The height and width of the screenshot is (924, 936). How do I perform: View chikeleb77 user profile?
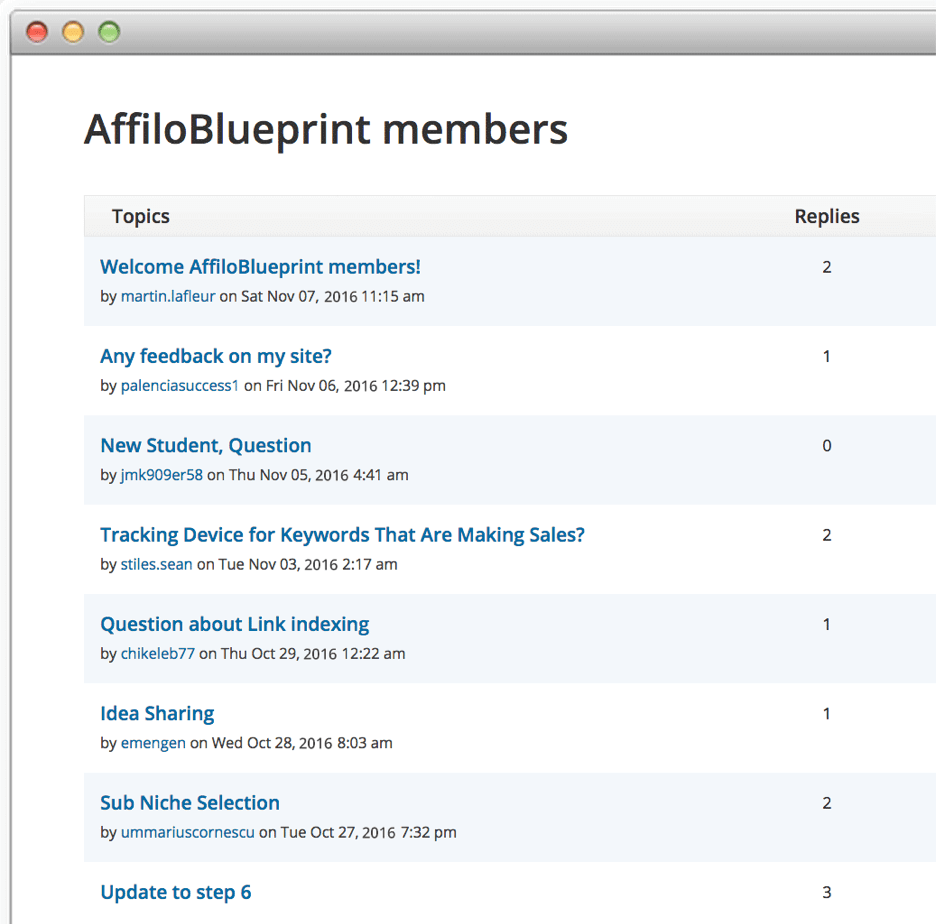pyautogui.click(x=158, y=654)
